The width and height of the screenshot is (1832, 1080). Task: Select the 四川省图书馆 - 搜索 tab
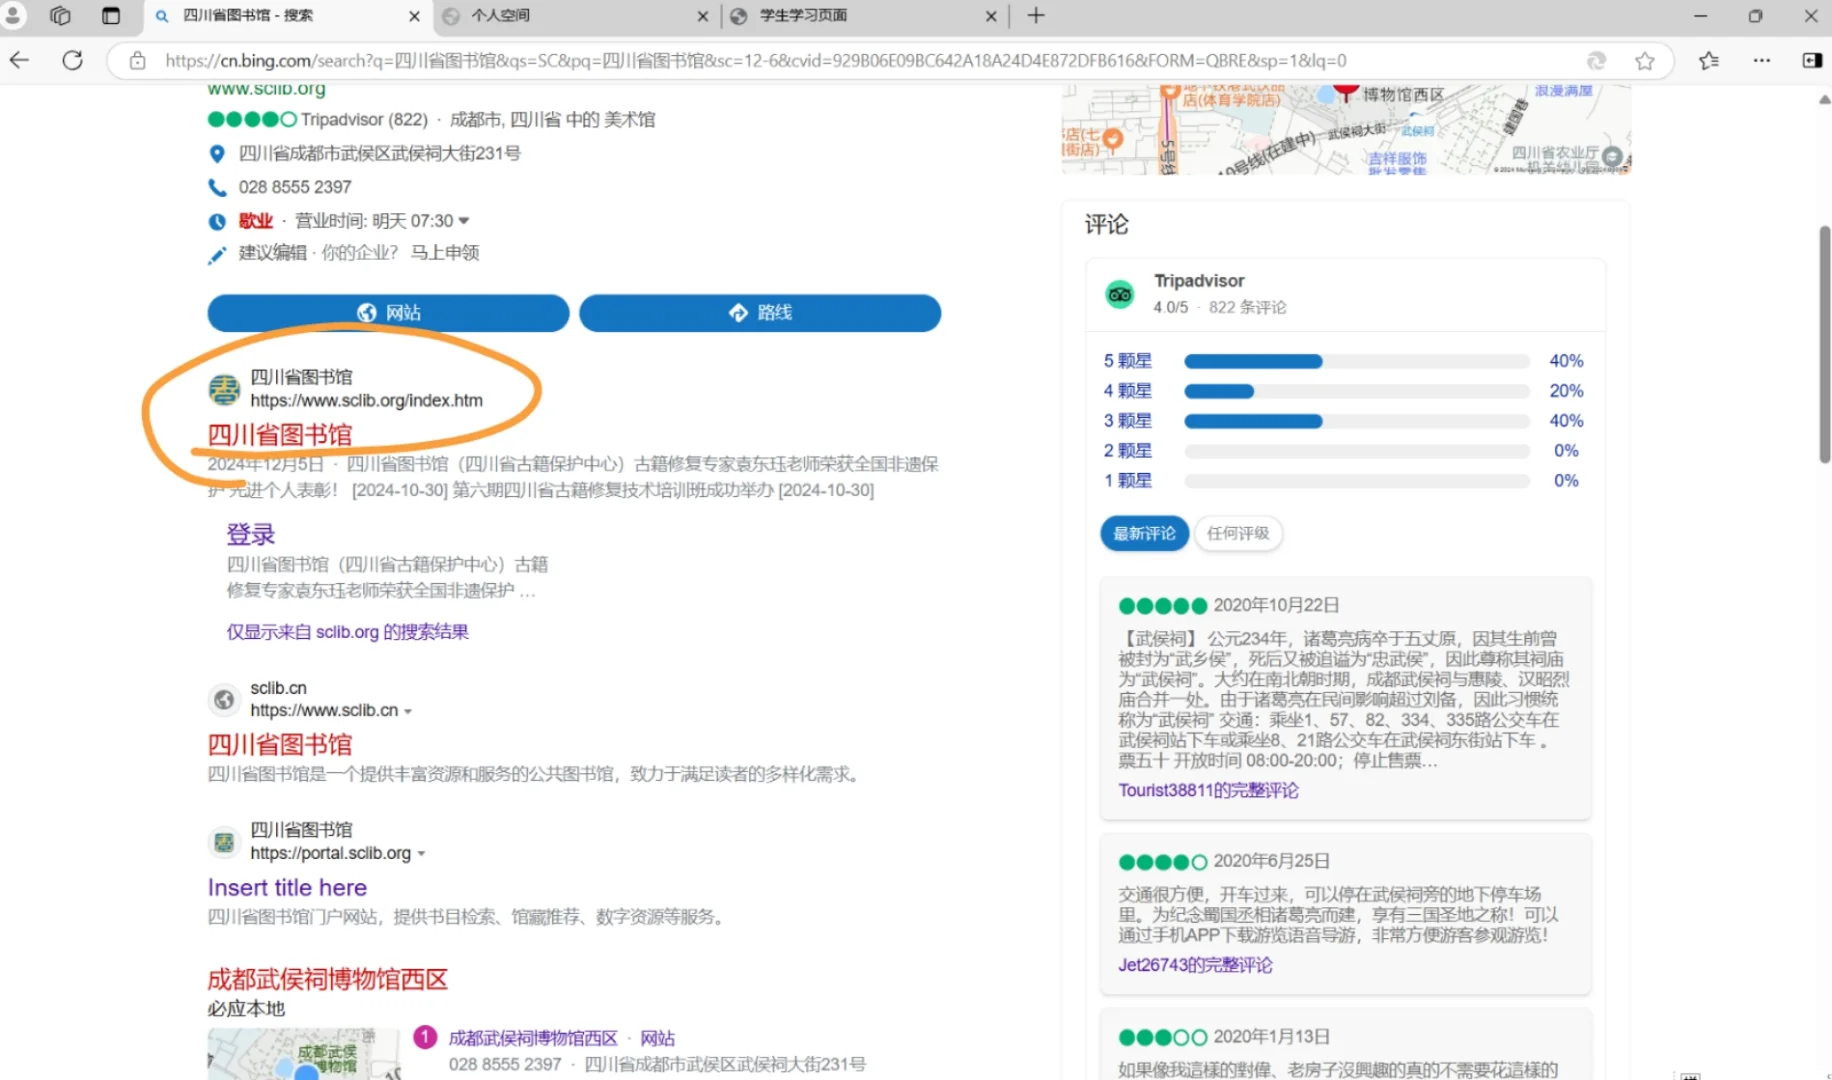[289, 16]
